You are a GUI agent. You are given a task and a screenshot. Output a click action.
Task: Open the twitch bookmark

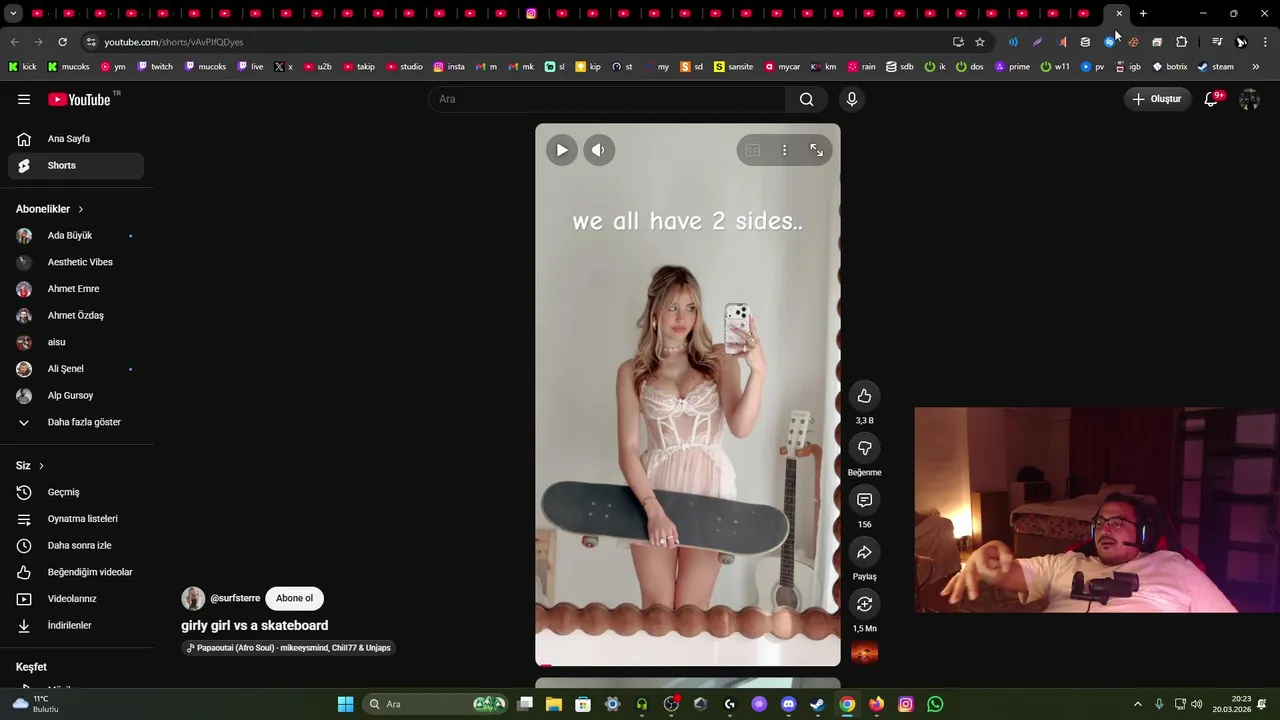coord(155,67)
